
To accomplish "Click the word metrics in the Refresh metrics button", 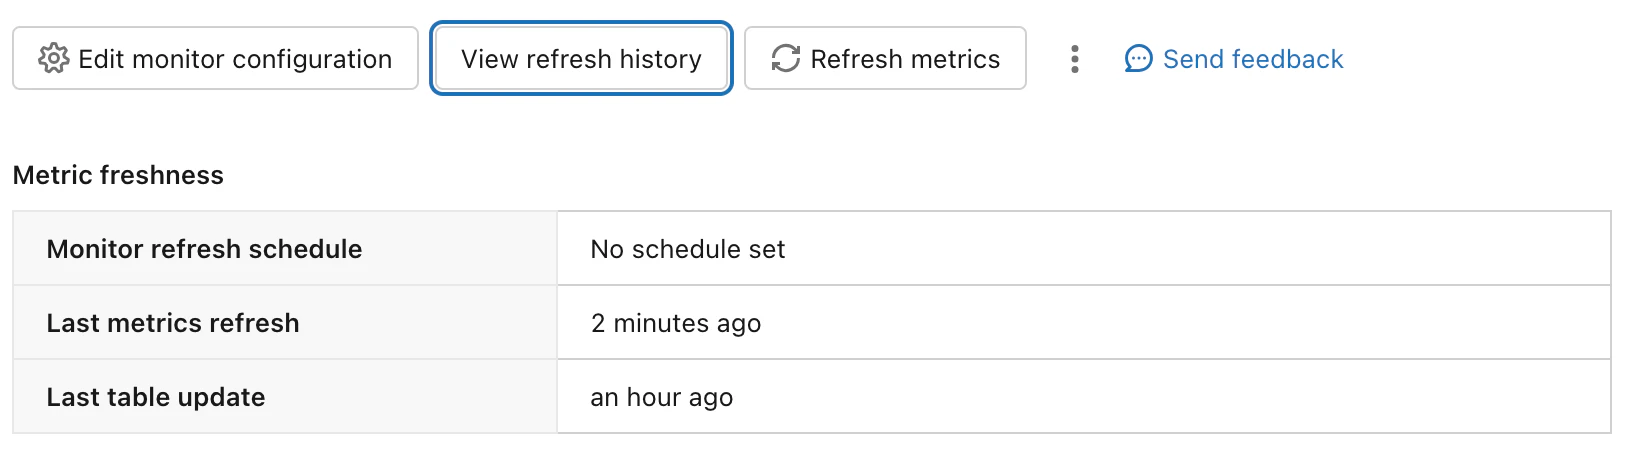I will pyautogui.click(x=955, y=59).
